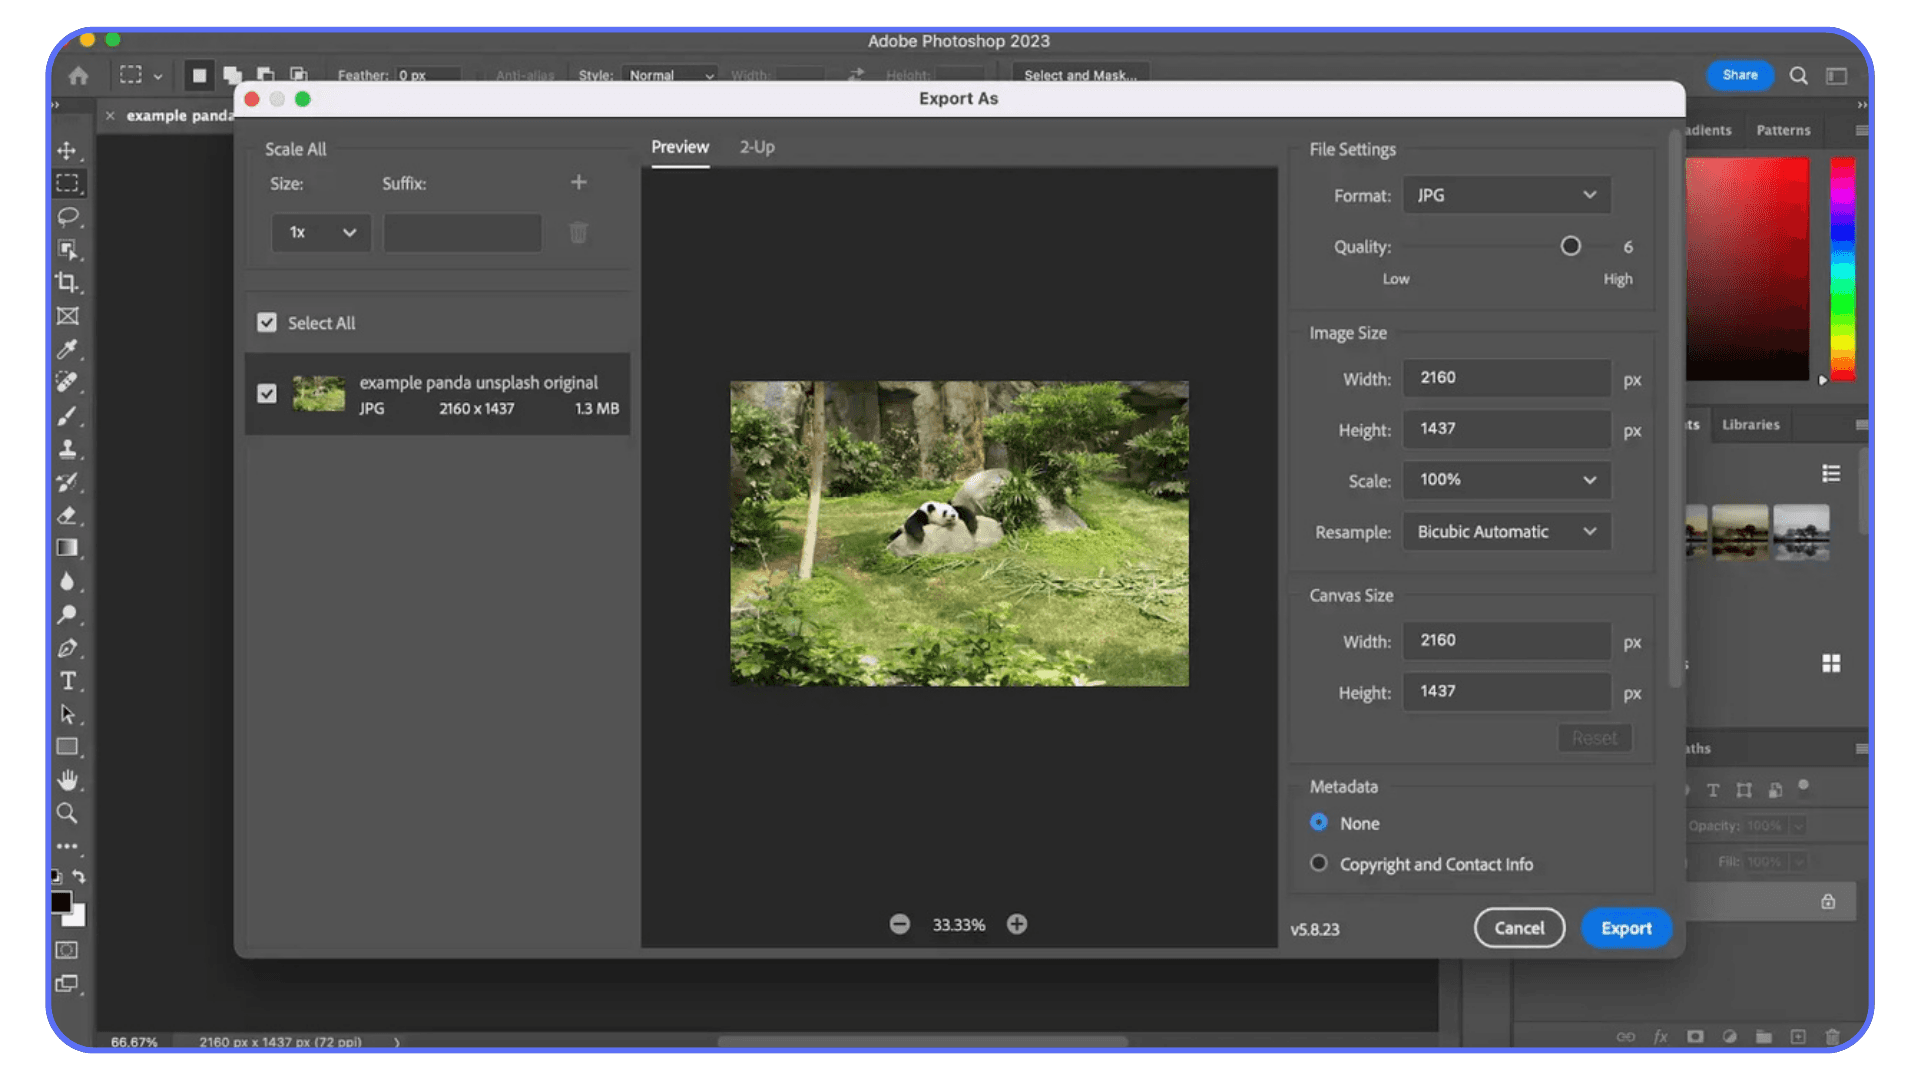Image resolution: width=1920 pixels, height=1080 pixels.
Task: Click the Reset canvas size button
Action: [x=1594, y=738]
